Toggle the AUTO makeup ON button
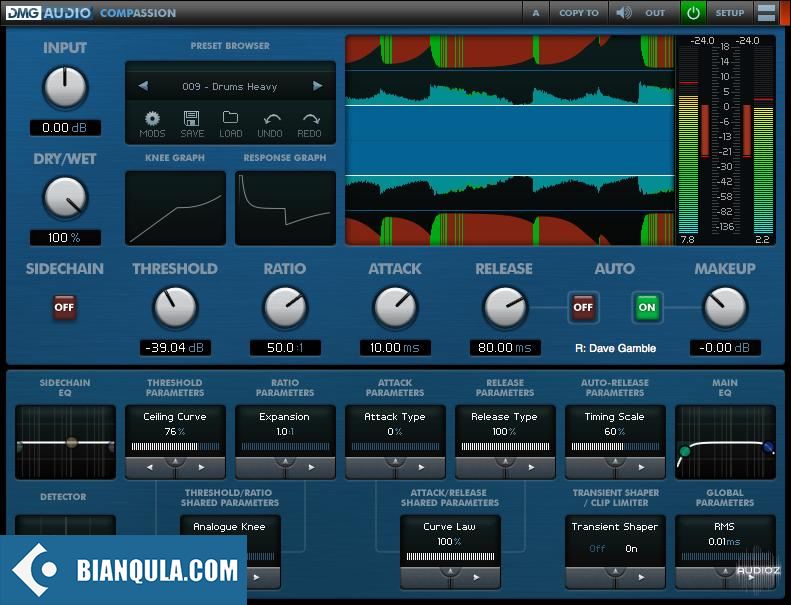Image resolution: width=791 pixels, height=605 pixels. (x=647, y=307)
